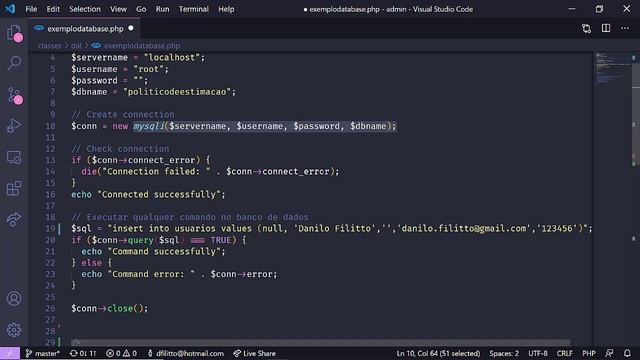
Task: Click the mysqli class name on line 10
Action: coord(149,126)
